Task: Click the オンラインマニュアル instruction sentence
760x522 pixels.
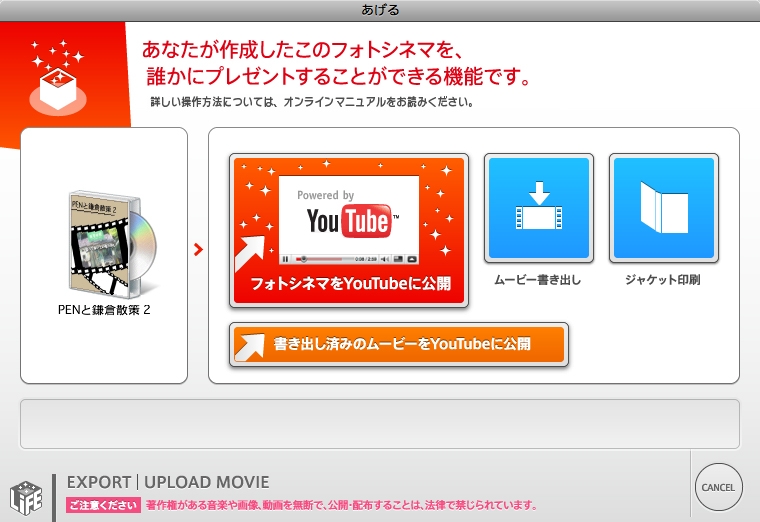Action: [312, 102]
